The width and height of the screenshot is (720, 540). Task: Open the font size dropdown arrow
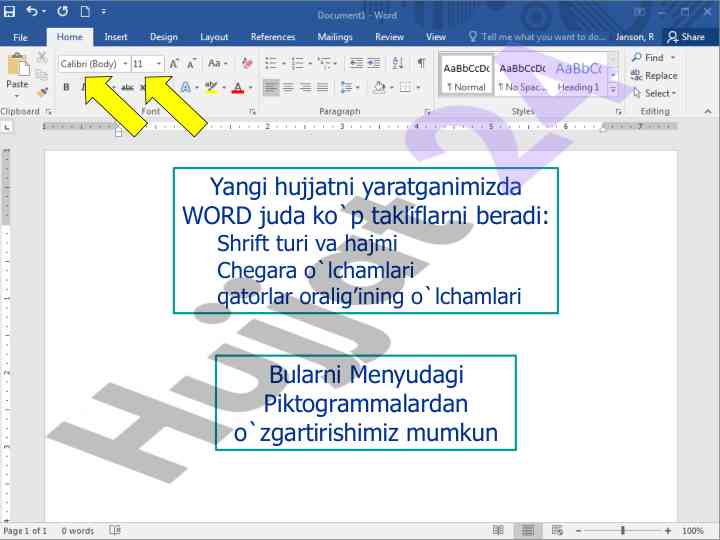point(159,63)
